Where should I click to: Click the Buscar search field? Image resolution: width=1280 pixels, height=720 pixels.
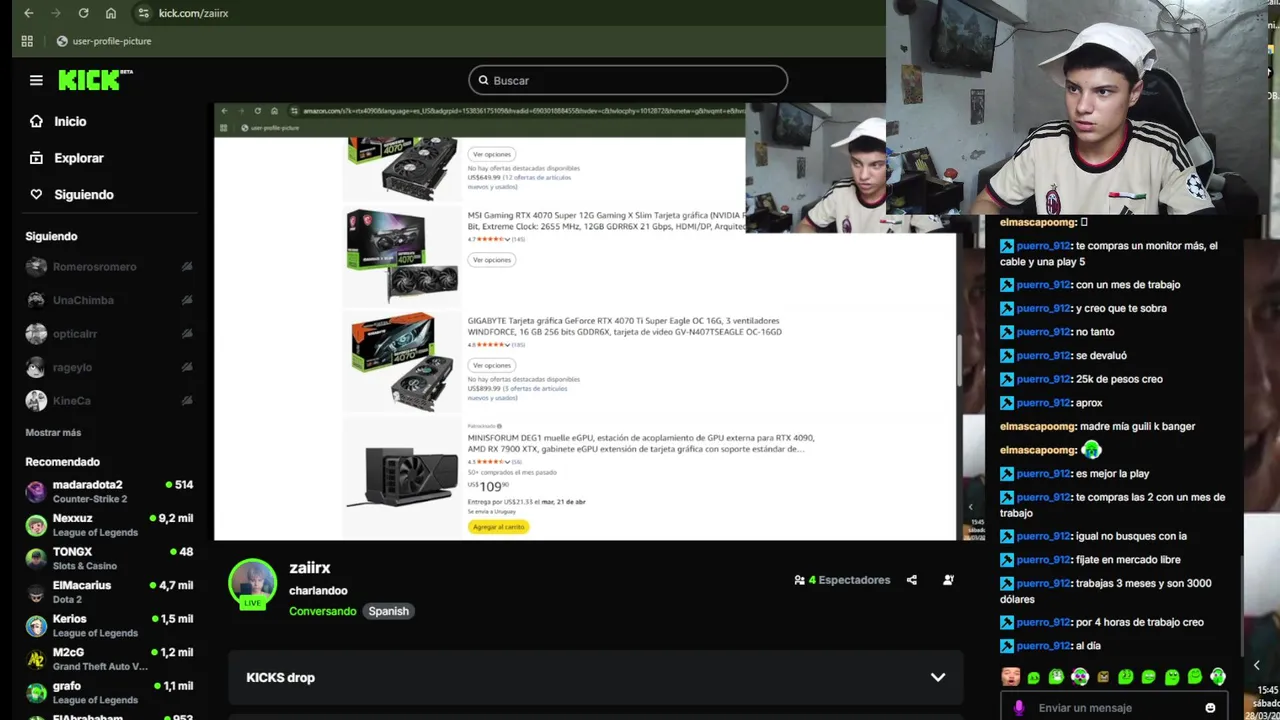pyautogui.click(x=628, y=80)
